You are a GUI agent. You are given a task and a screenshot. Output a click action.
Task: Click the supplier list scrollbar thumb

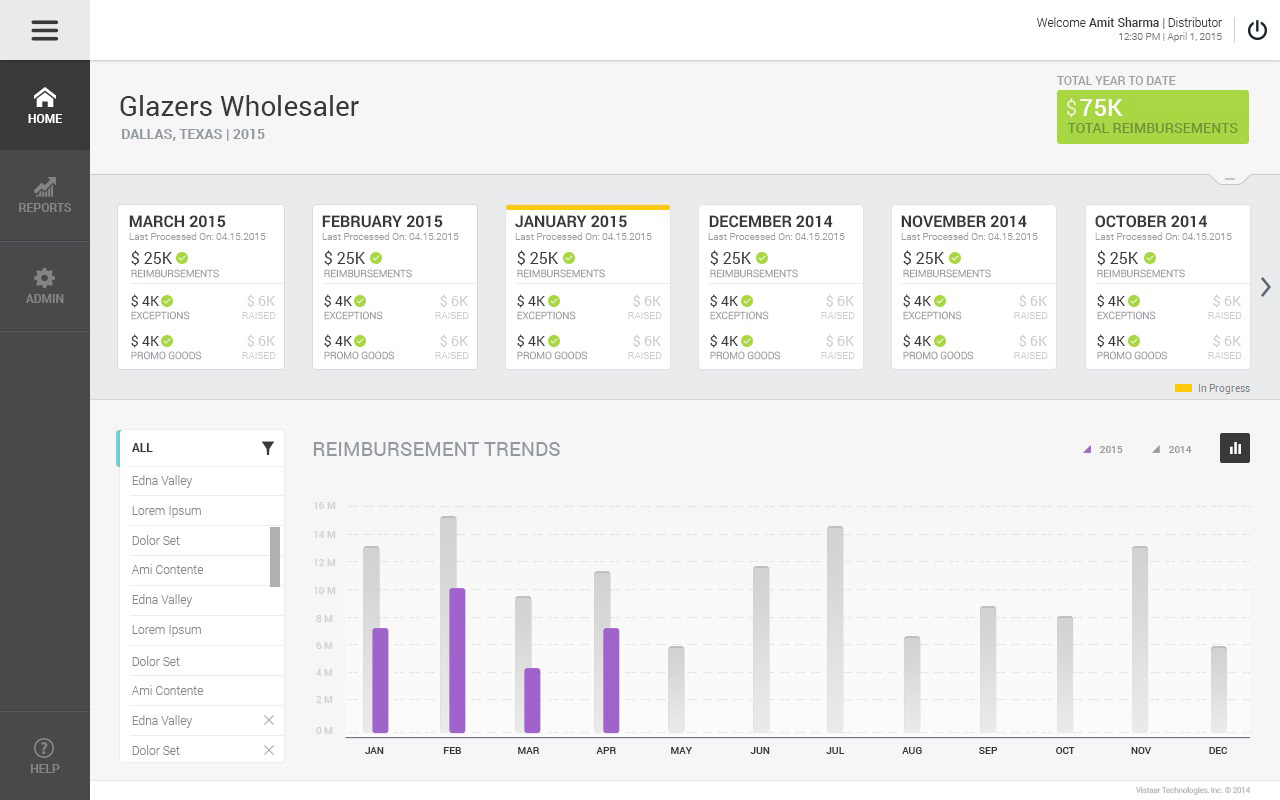pos(275,556)
